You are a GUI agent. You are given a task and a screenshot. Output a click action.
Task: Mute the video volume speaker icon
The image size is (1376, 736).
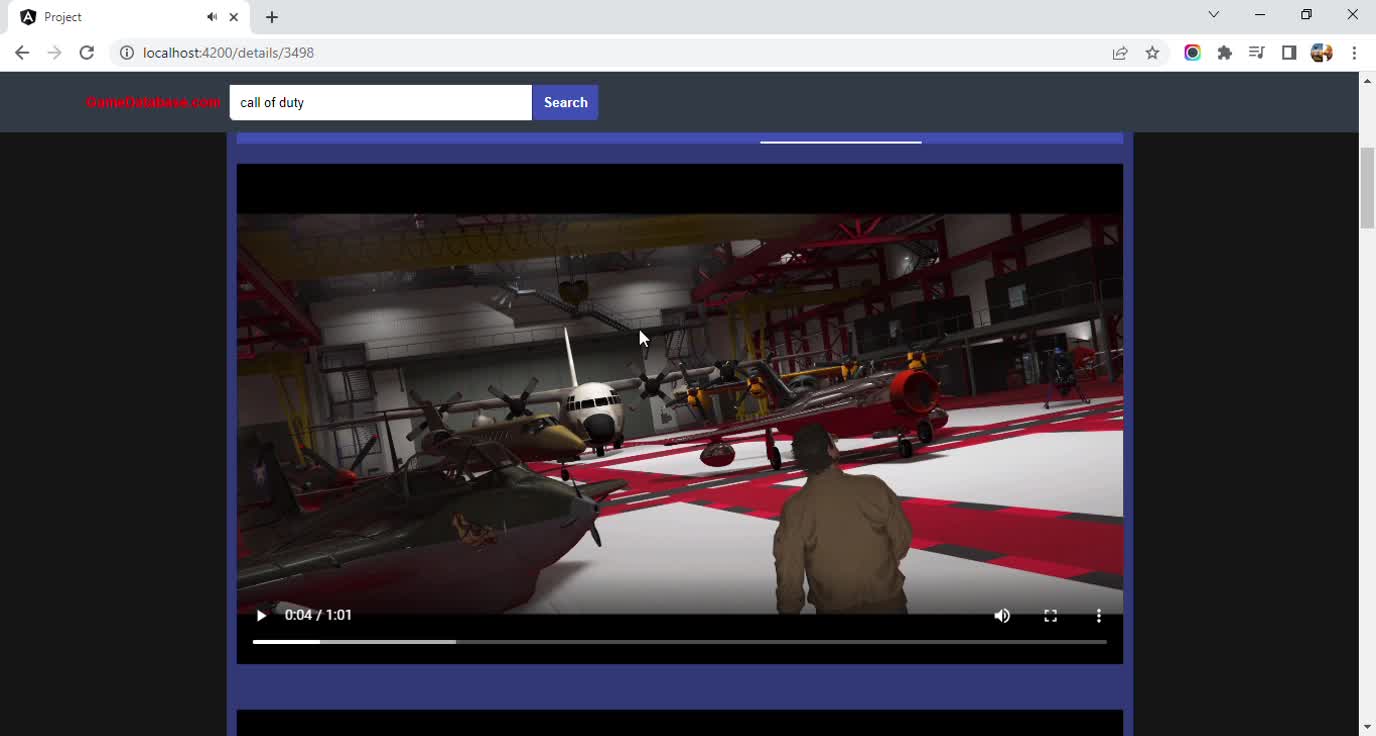click(x=1002, y=616)
